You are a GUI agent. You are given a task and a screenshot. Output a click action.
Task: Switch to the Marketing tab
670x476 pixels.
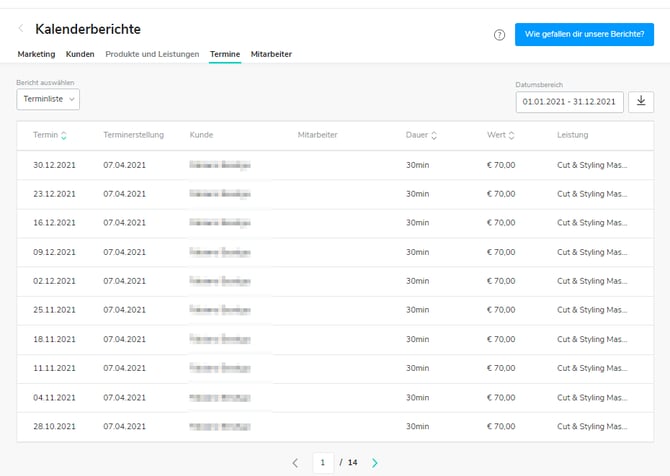[36, 54]
